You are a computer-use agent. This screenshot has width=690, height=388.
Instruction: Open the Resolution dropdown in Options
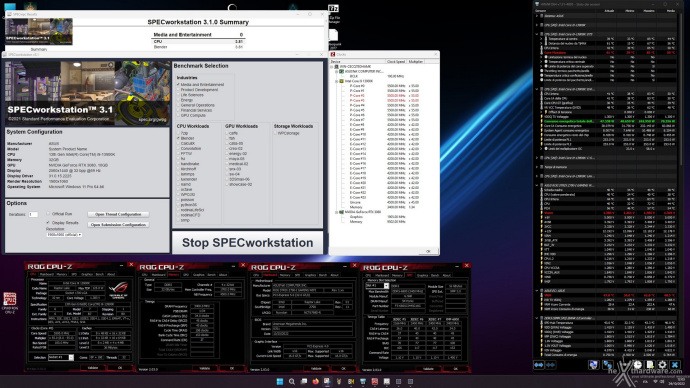(x=64, y=235)
